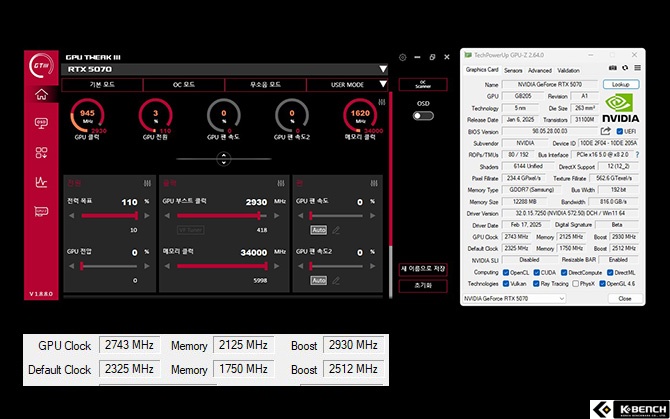This screenshot has height=419, width=670.
Task: Click the VF Tuner button
Action: click(x=191, y=230)
